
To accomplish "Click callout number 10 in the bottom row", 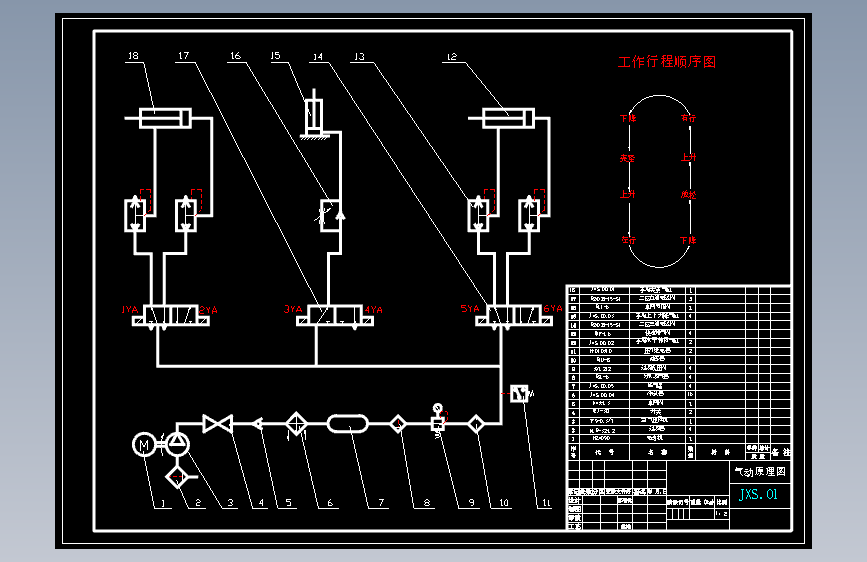I will (x=504, y=503).
